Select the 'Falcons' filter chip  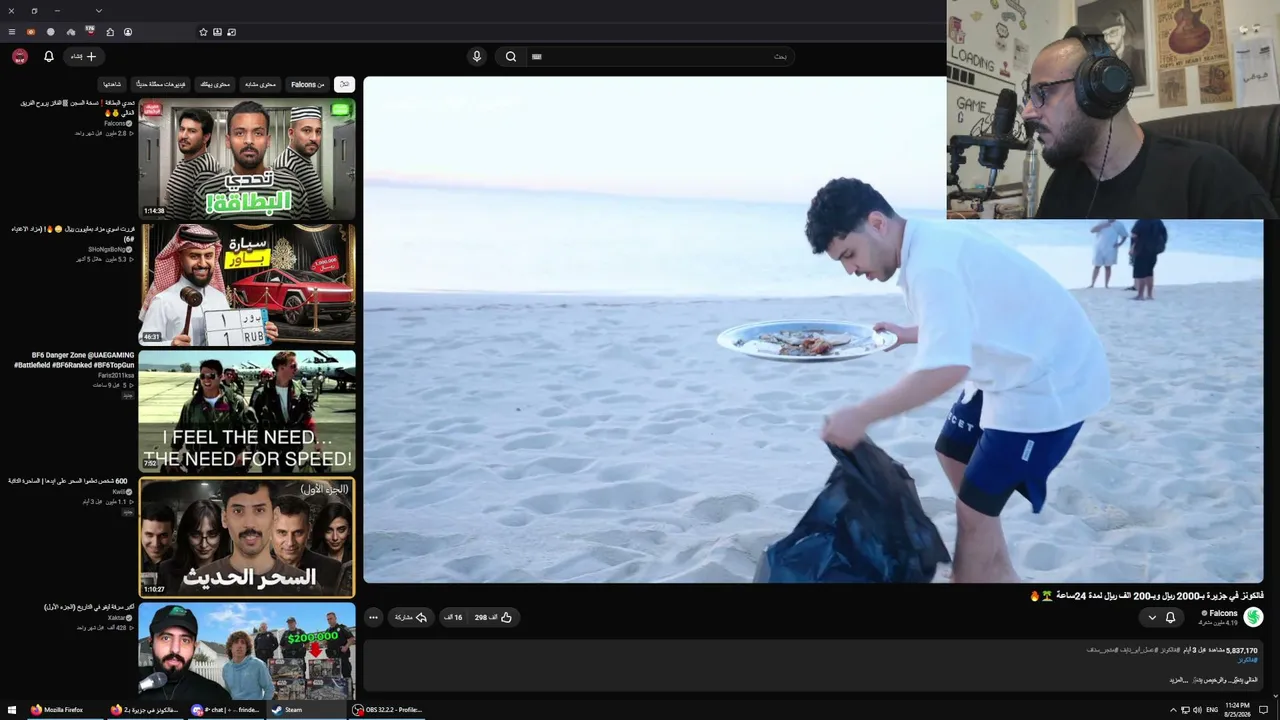[x=308, y=85]
